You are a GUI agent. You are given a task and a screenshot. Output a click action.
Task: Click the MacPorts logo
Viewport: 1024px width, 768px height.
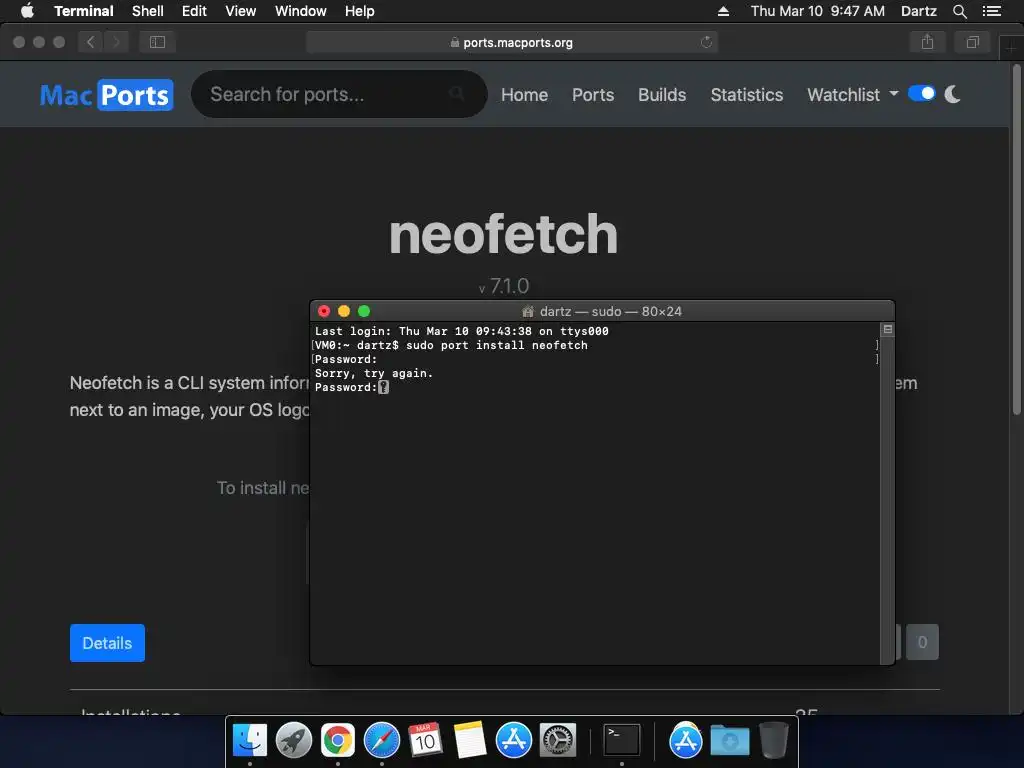click(106, 95)
